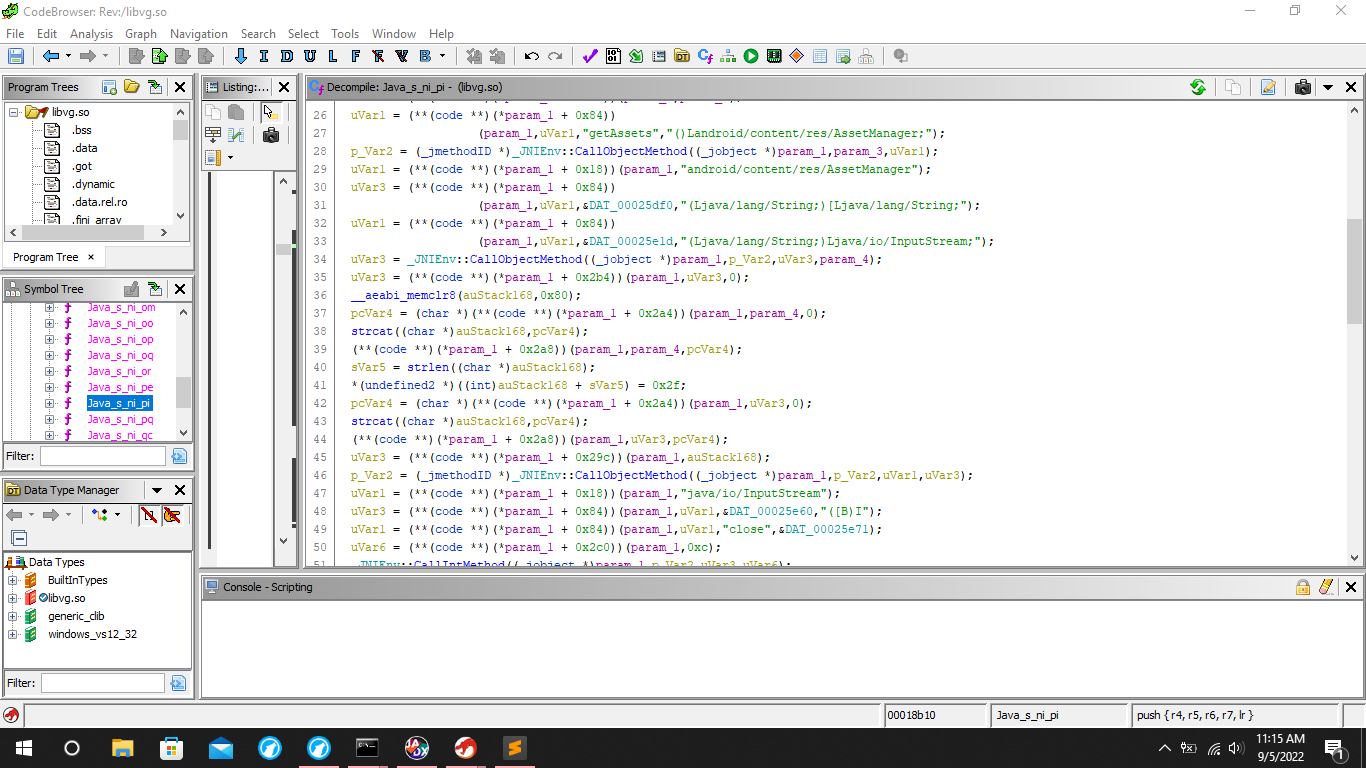This screenshot has width=1366, height=768.
Task: Open the File menu
Action: 15,33
